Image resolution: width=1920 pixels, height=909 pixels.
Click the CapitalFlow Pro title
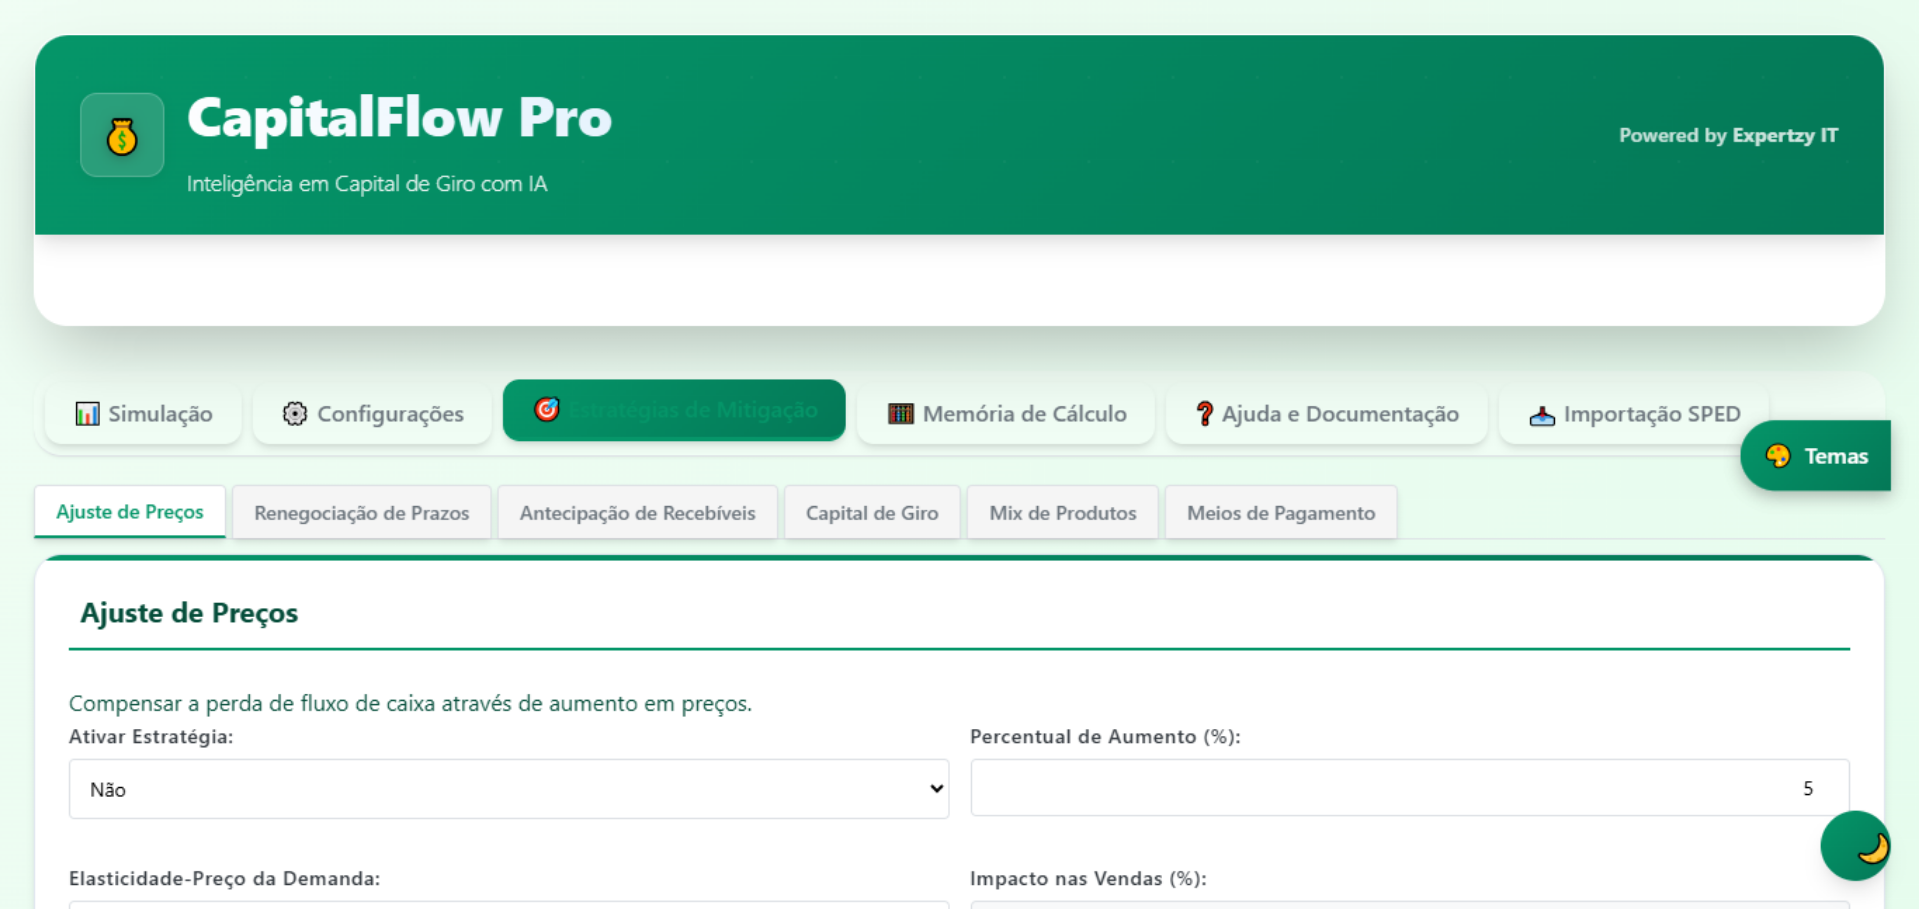point(399,118)
